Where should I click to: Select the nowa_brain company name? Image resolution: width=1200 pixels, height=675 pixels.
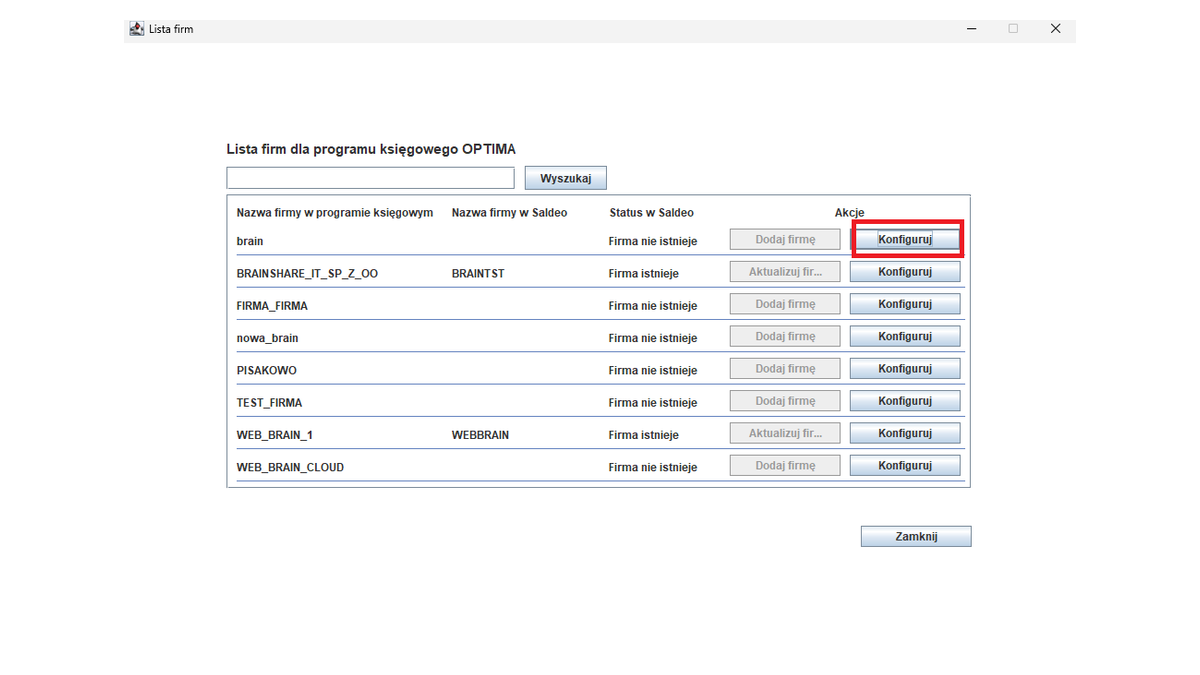coord(267,338)
